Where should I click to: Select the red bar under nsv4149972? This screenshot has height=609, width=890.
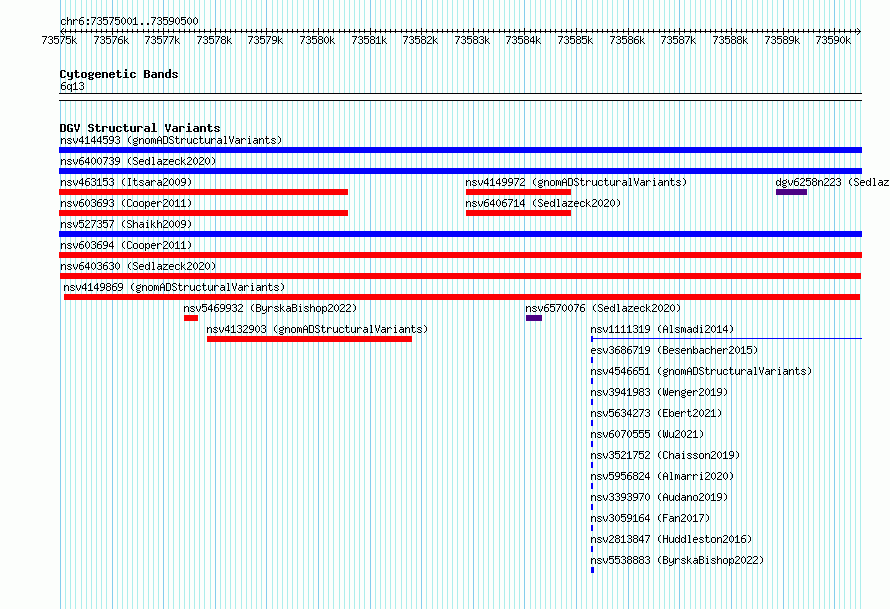518,192
